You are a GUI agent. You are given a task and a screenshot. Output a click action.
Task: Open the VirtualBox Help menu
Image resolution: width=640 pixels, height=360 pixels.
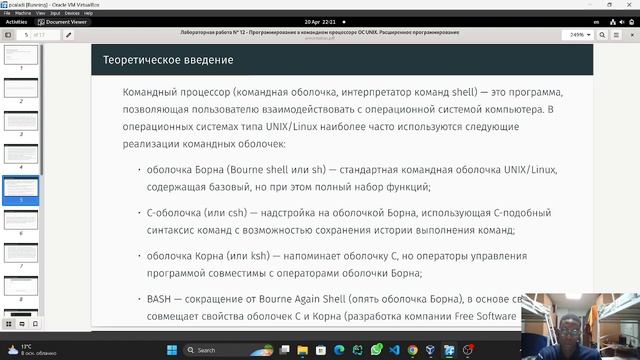pyautogui.click(x=88, y=13)
